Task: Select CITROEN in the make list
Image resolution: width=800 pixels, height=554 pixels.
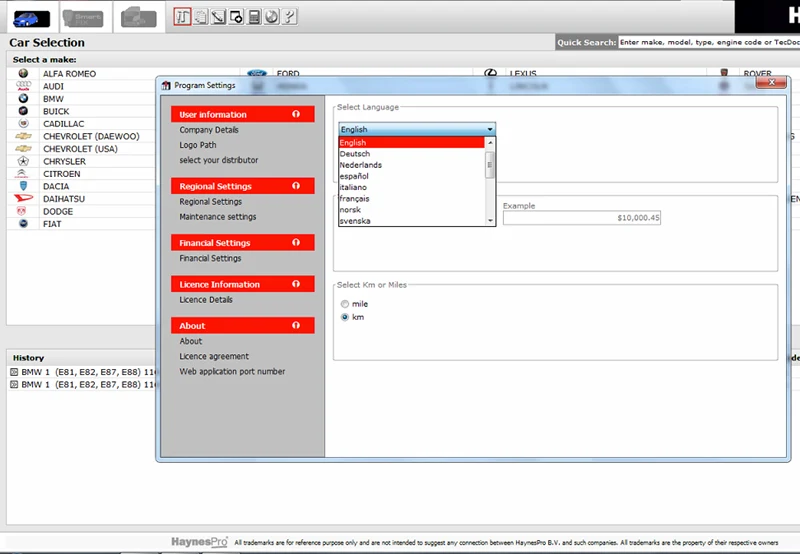Action: coord(61,174)
